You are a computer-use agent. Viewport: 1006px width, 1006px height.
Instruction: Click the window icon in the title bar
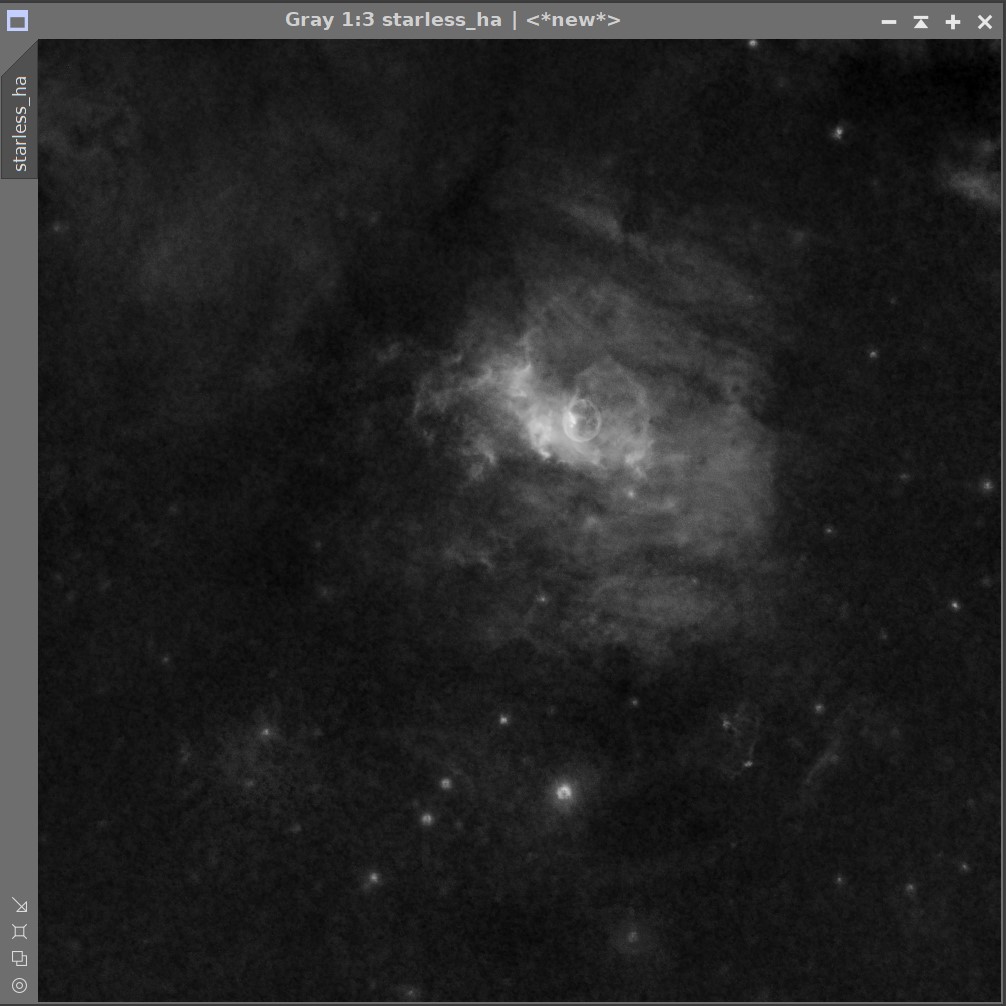click(x=17, y=21)
